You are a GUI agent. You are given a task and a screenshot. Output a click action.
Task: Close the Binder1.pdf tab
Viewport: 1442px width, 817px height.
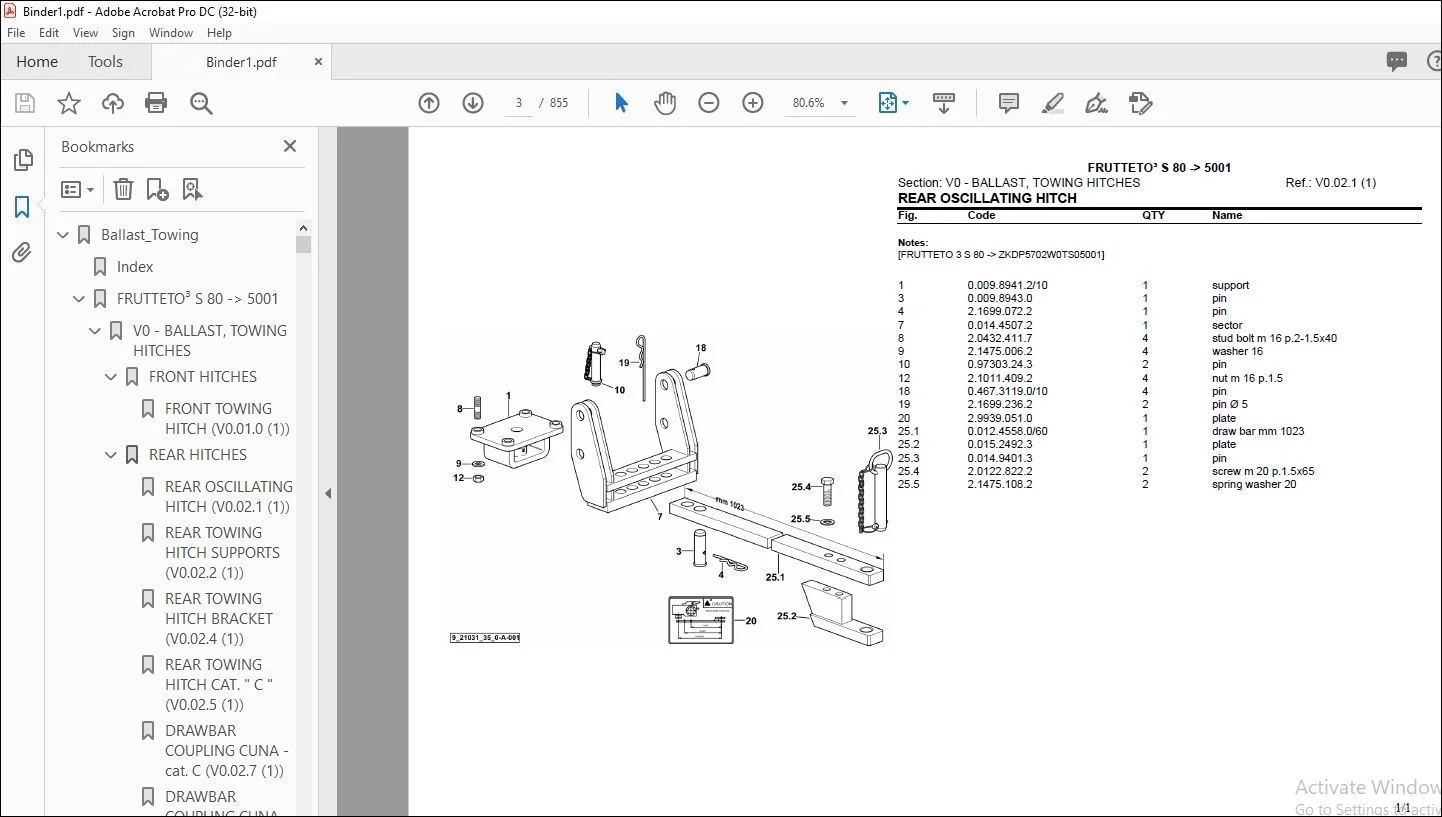(319, 61)
